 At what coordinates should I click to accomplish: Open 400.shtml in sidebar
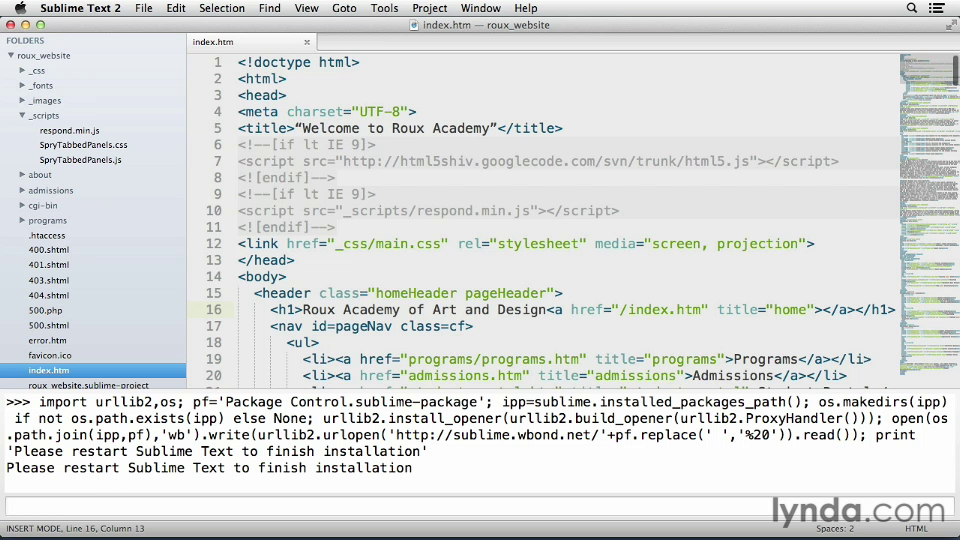tap(48, 250)
